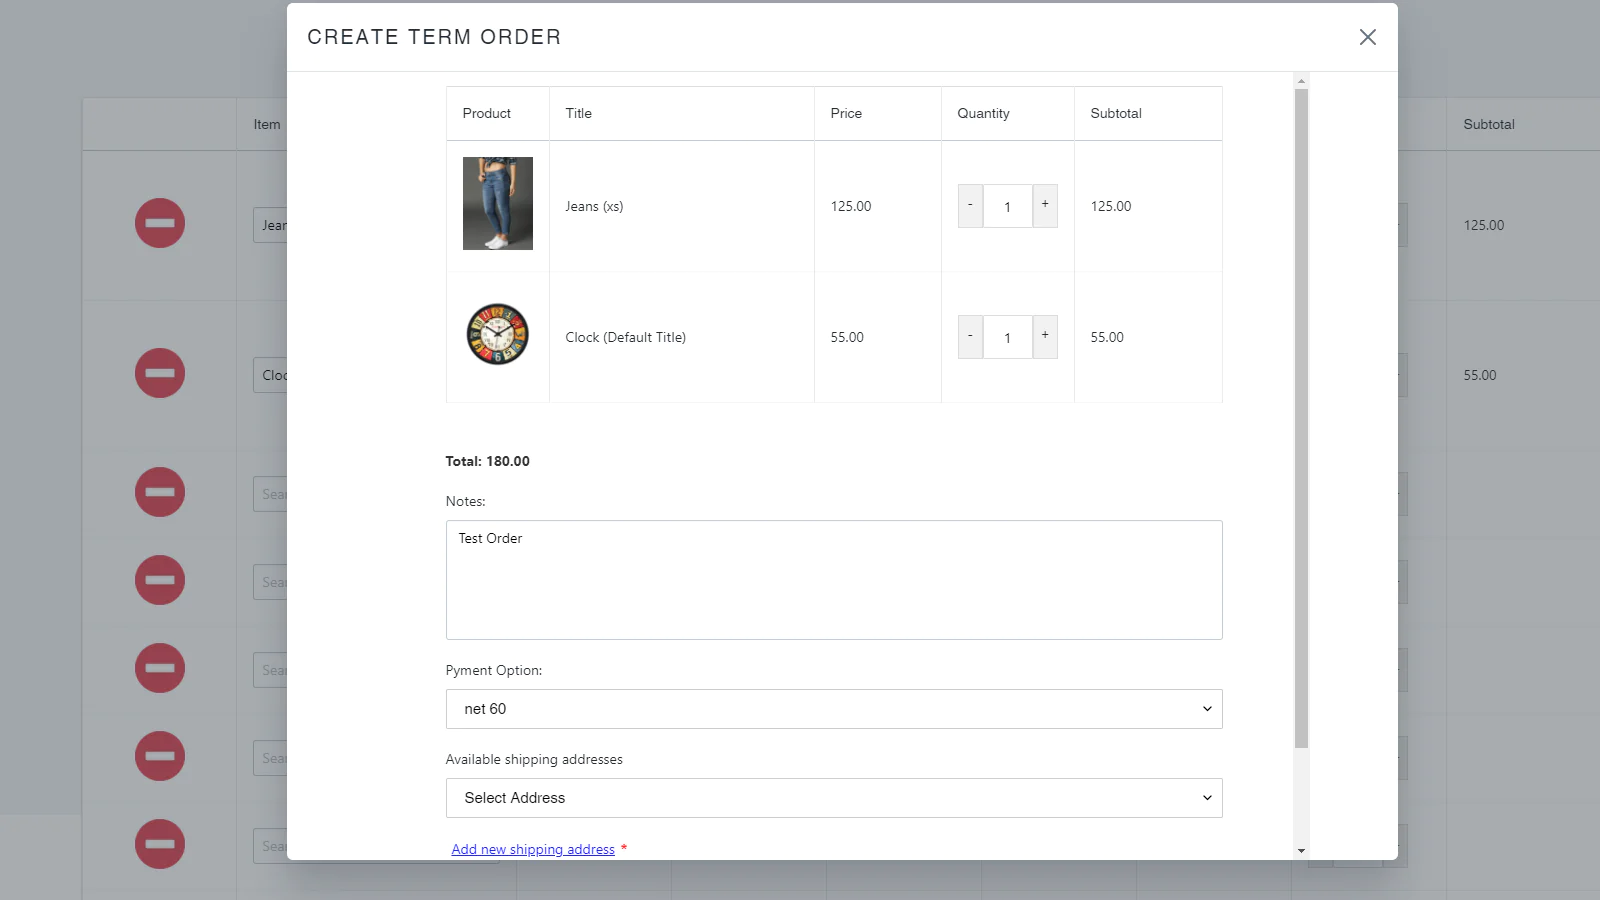The image size is (1600, 900).
Task: Click the Add new shipping address link
Action: click(533, 849)
